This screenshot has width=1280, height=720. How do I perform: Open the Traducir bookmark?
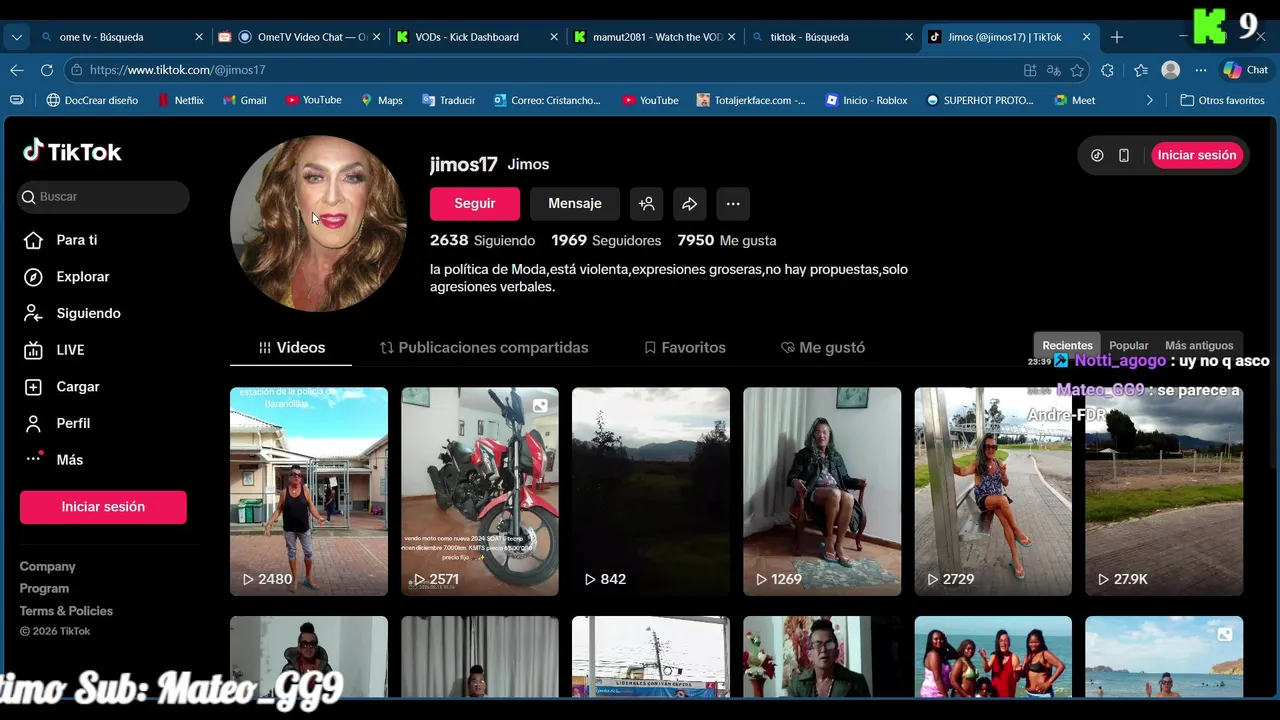(448, 100)
